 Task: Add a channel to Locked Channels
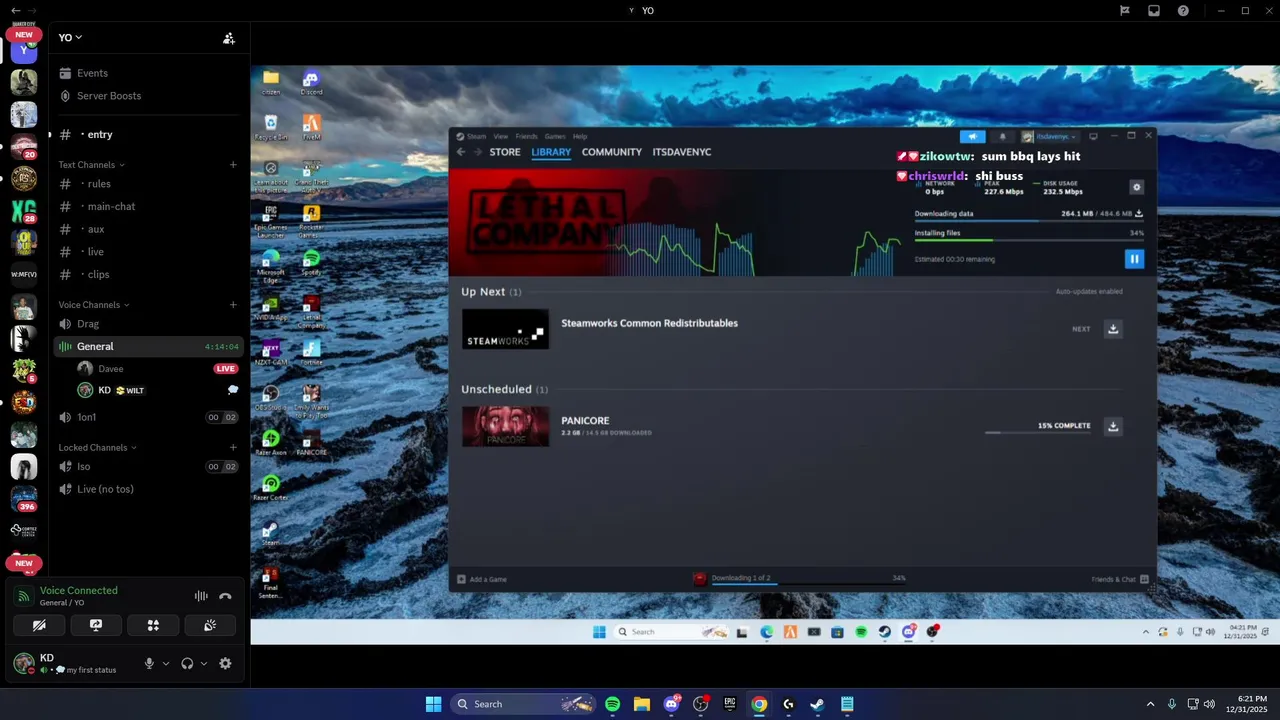233,448
